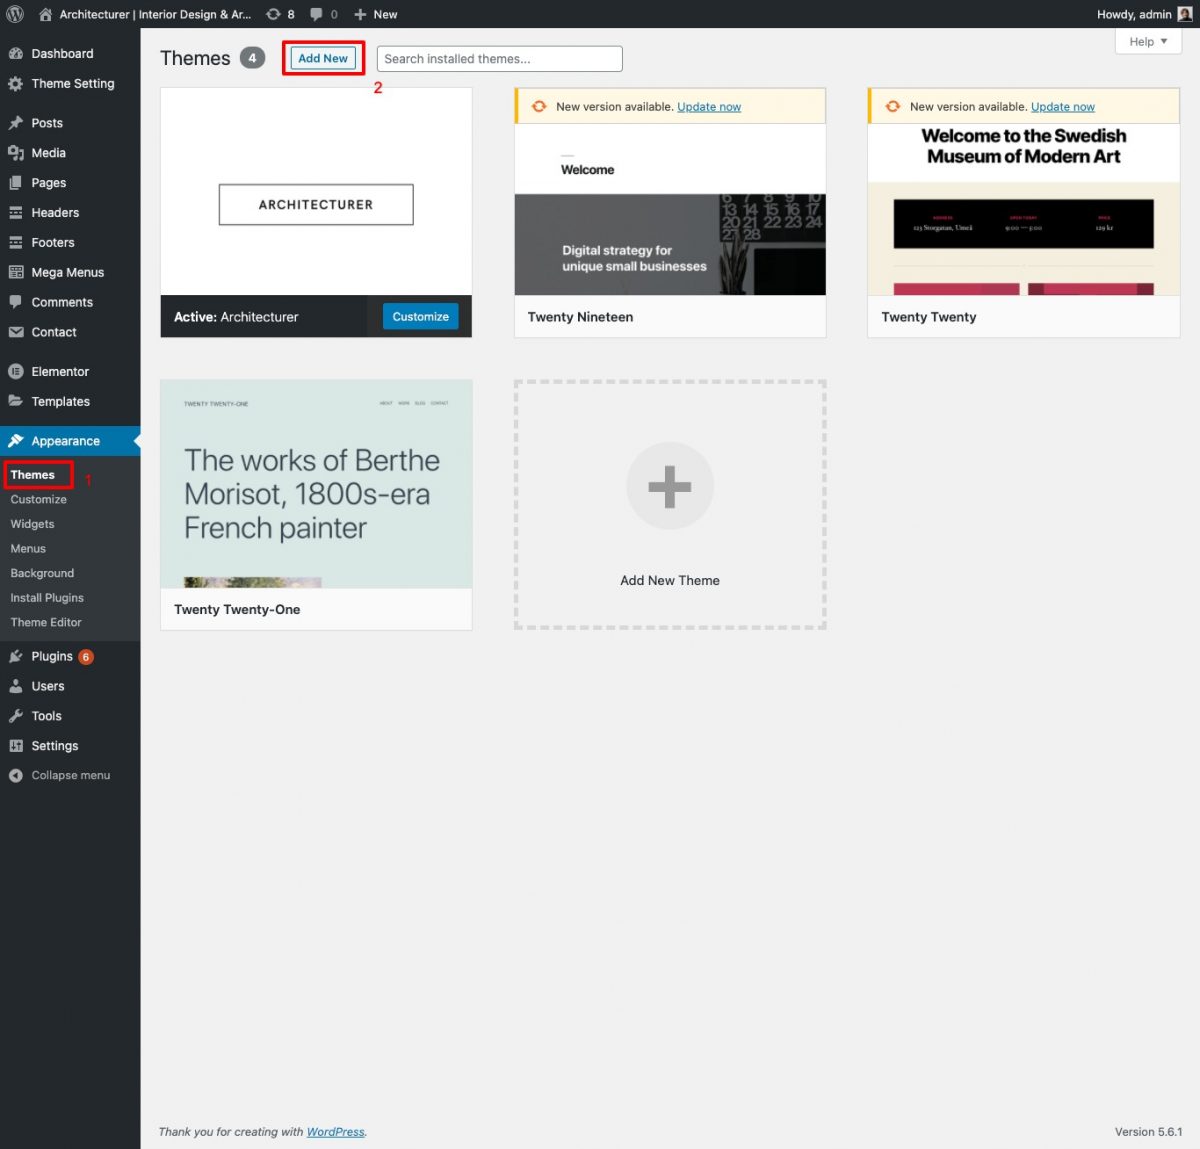Expand the Help dropdown
This screenshot has width=1200, height=1149.
pos(1146,41)
